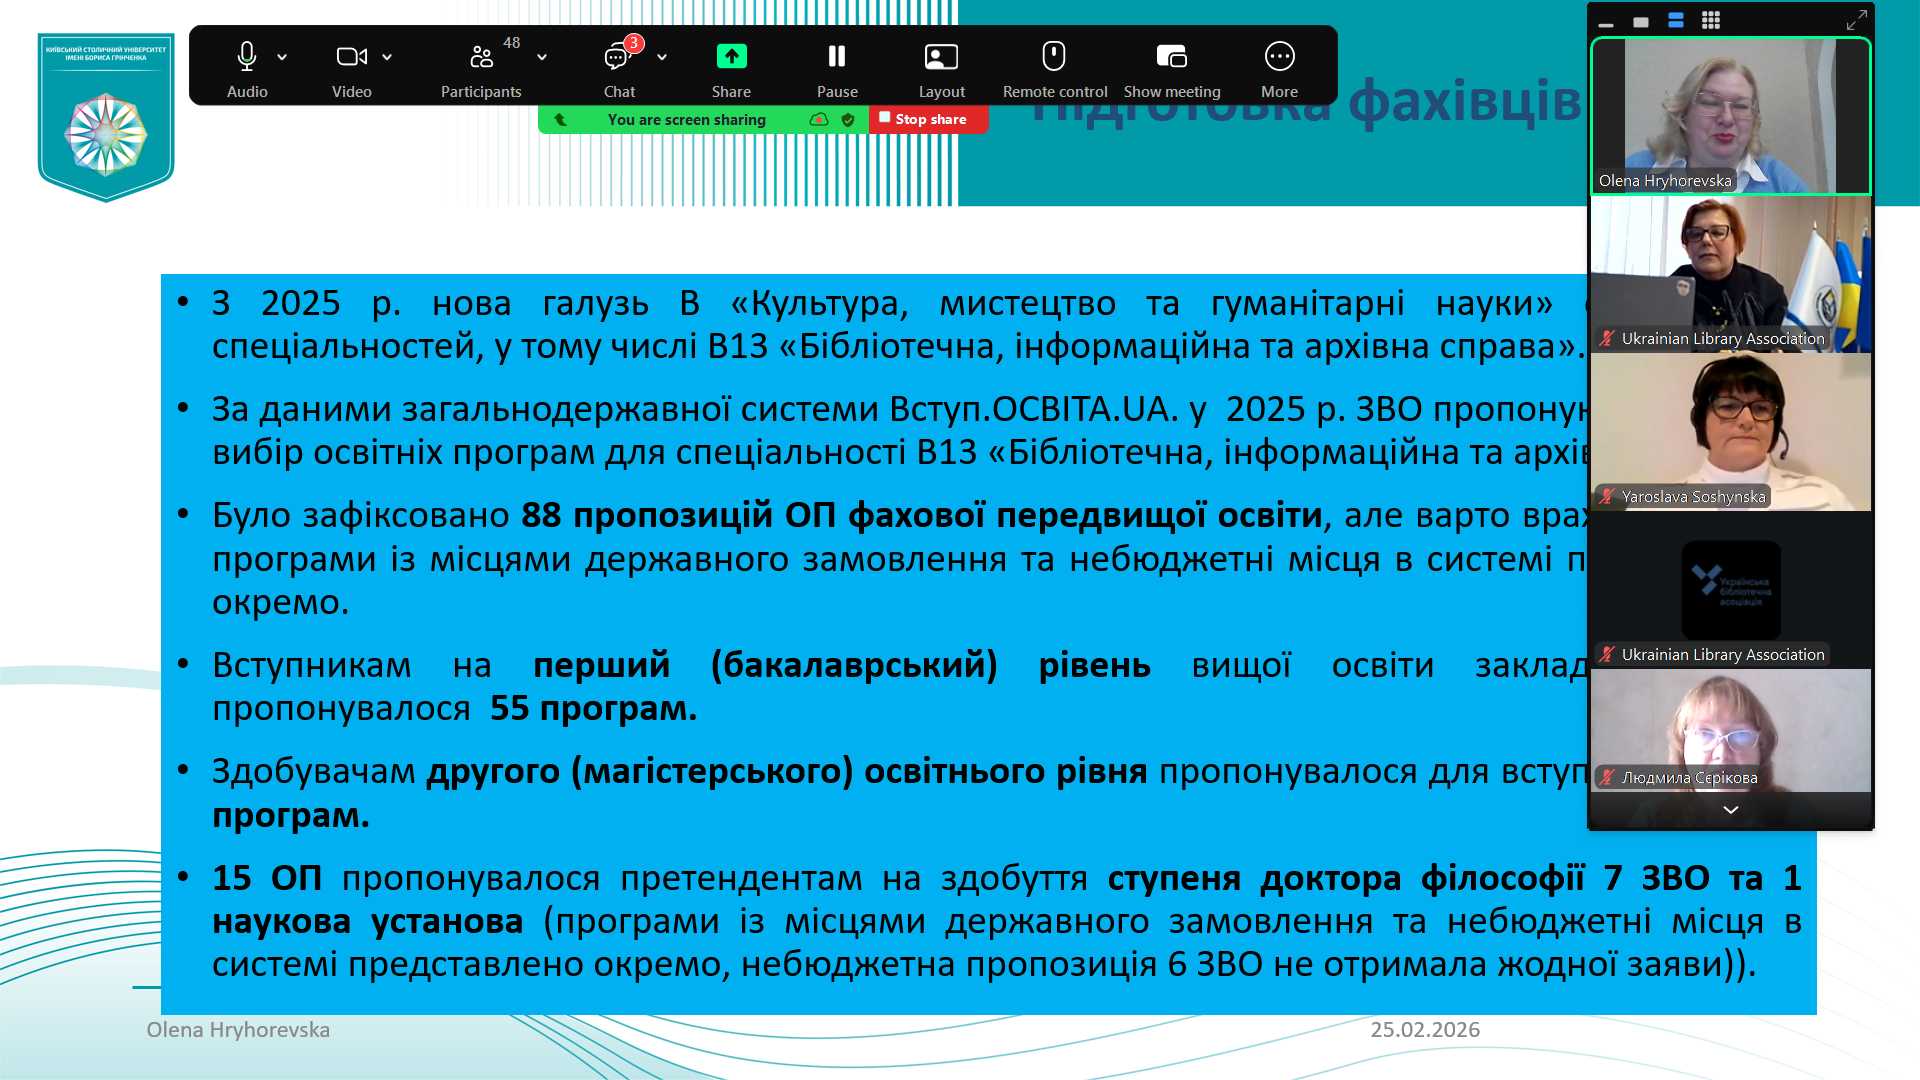Expand the Participants dropdown arrow

(x=542, y=58)
